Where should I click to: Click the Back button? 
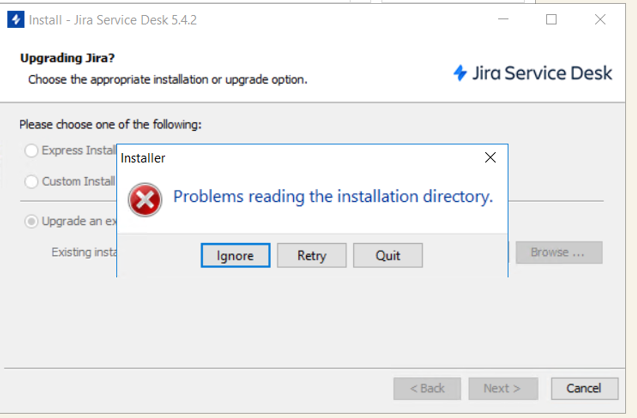427,388
